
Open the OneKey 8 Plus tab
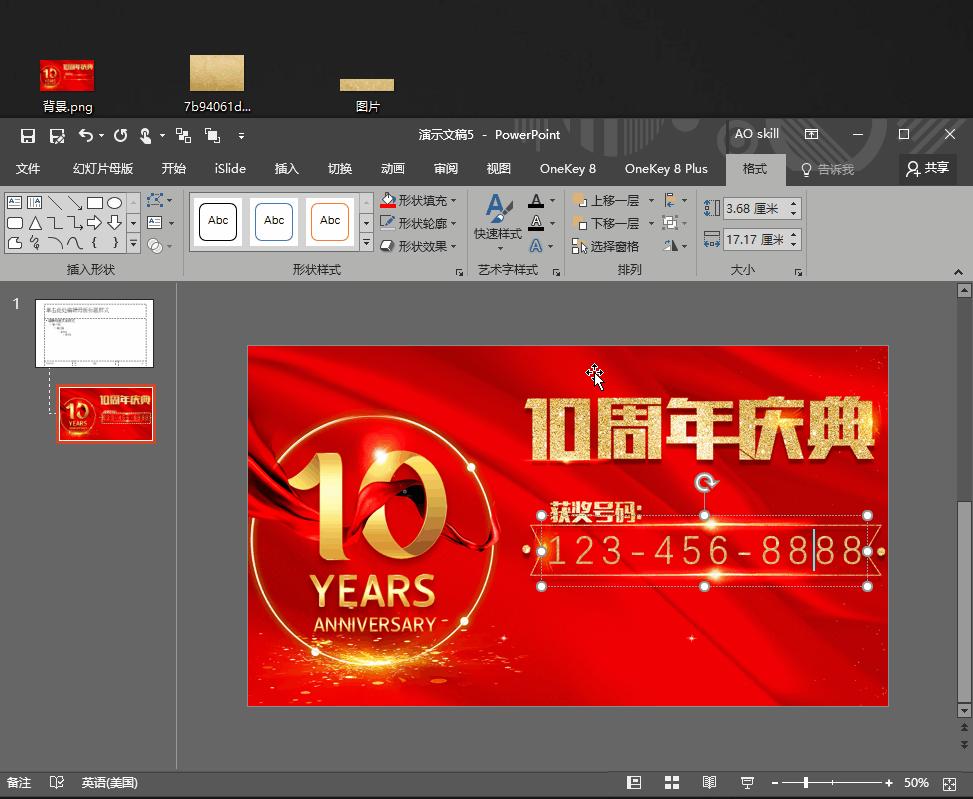[666, 168]
